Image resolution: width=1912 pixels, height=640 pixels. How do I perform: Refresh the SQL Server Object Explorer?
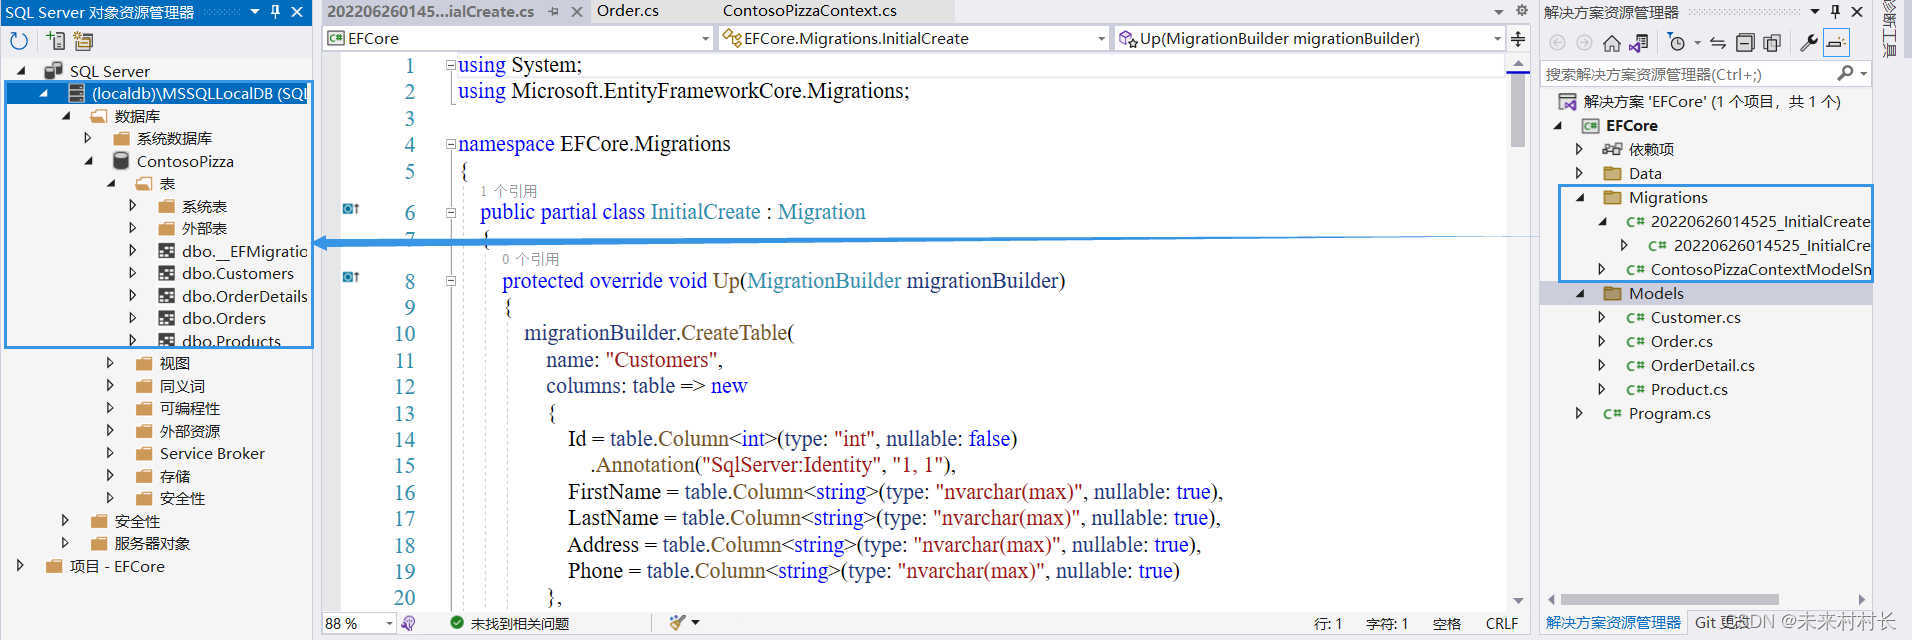18,41
